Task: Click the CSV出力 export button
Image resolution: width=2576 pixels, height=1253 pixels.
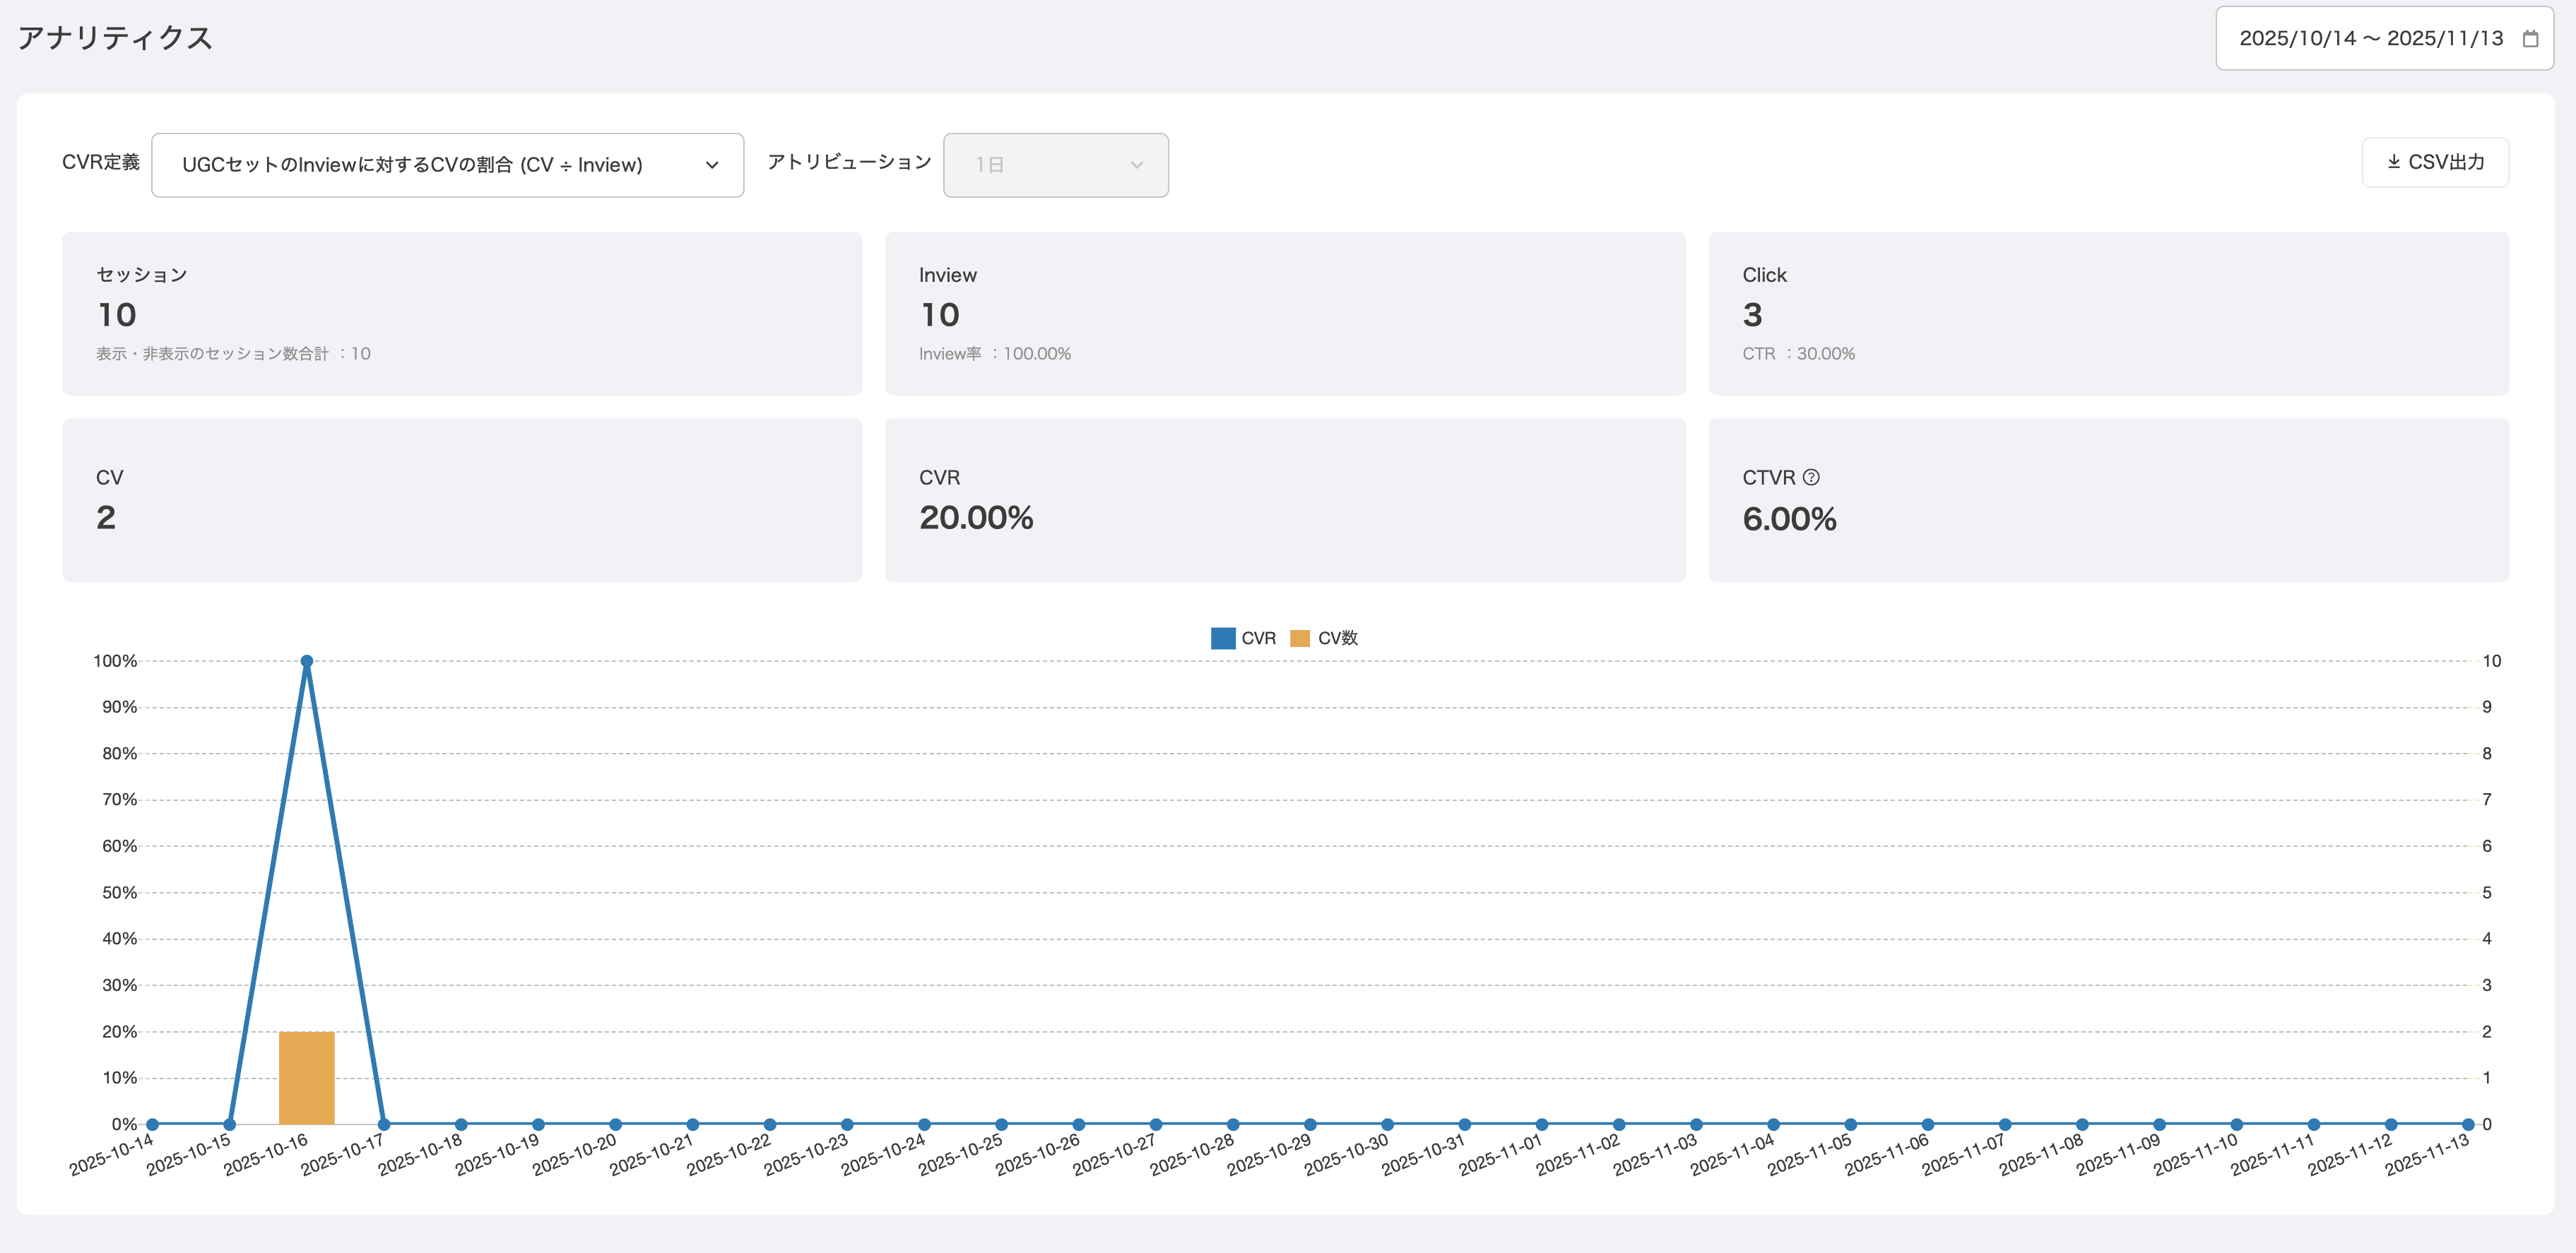Action: [x=2435, y=162]
